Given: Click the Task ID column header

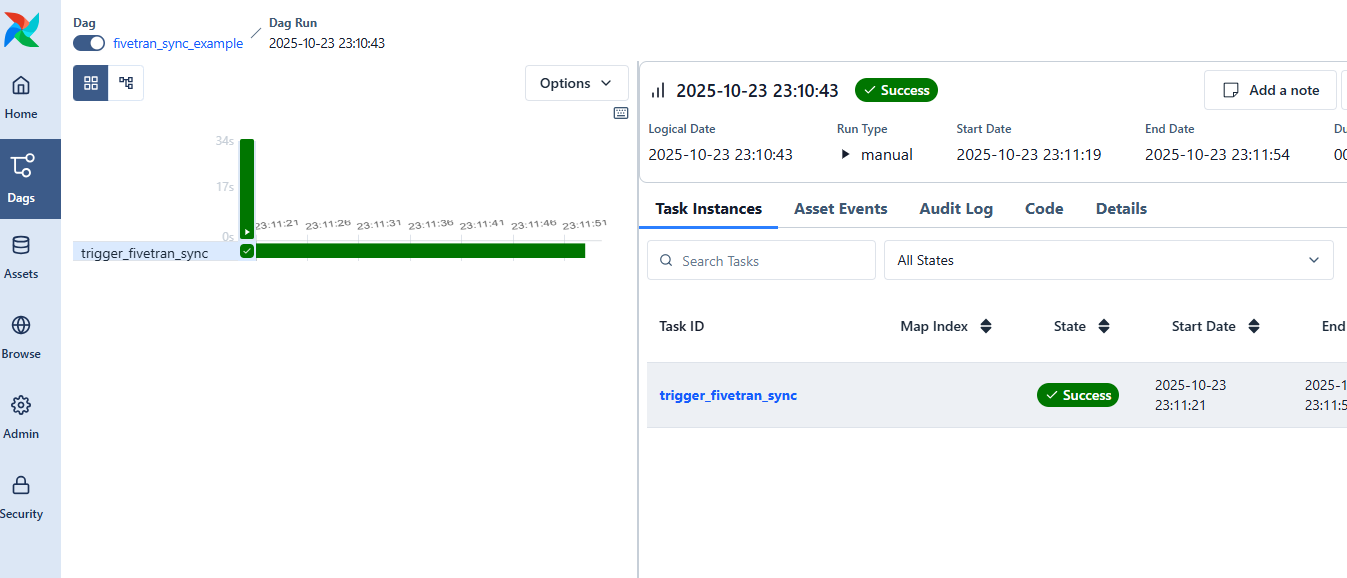Looking at the screenshot, I should [x=681, y=326].
